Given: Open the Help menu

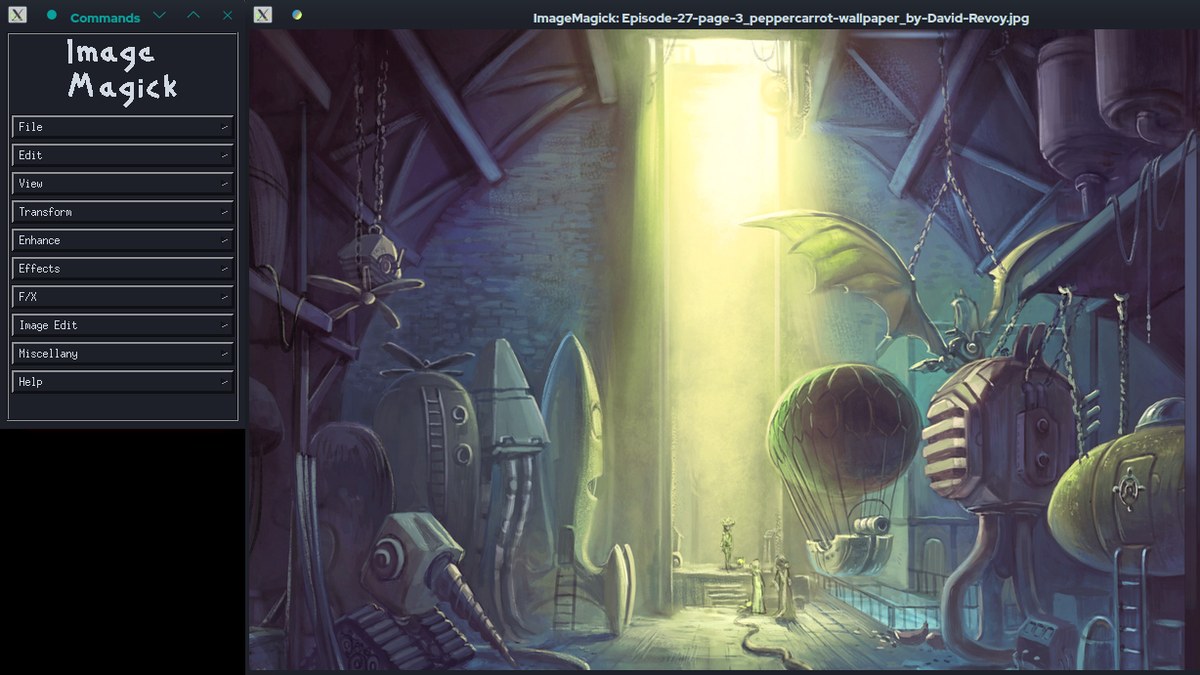Looking at the screenshot, I should (x=123, y=382).
